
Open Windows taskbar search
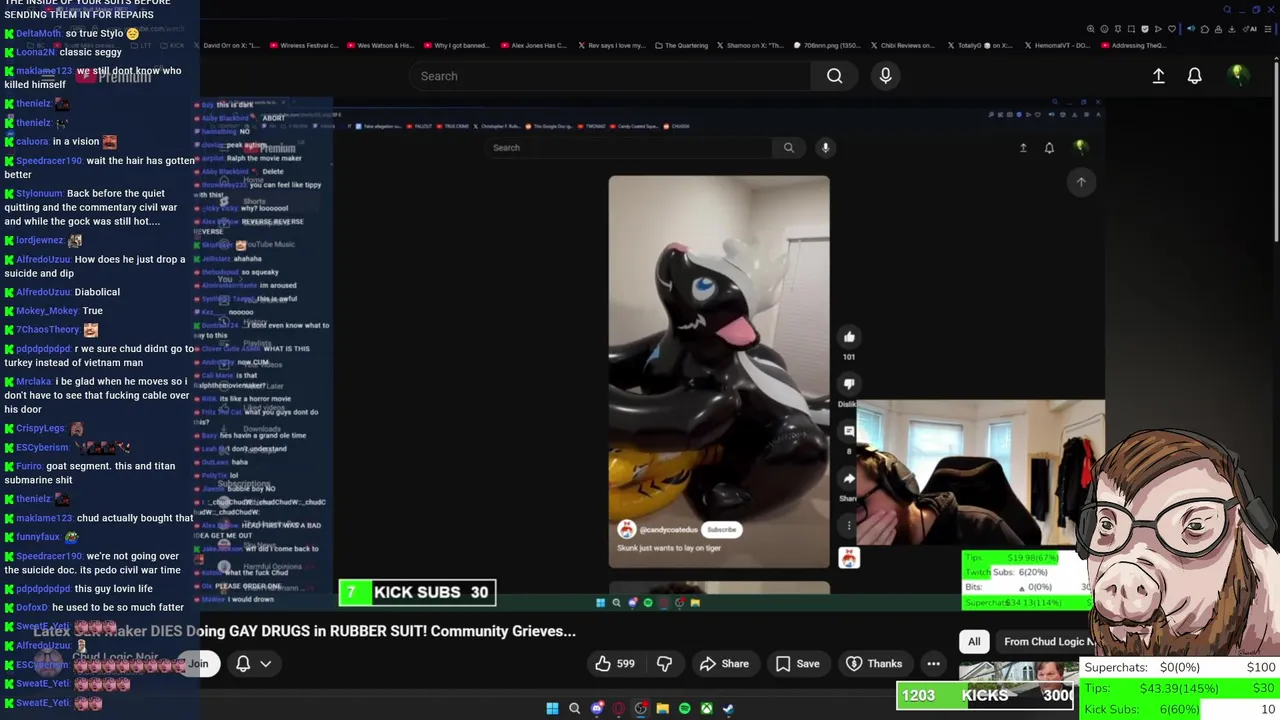[574, 708]
